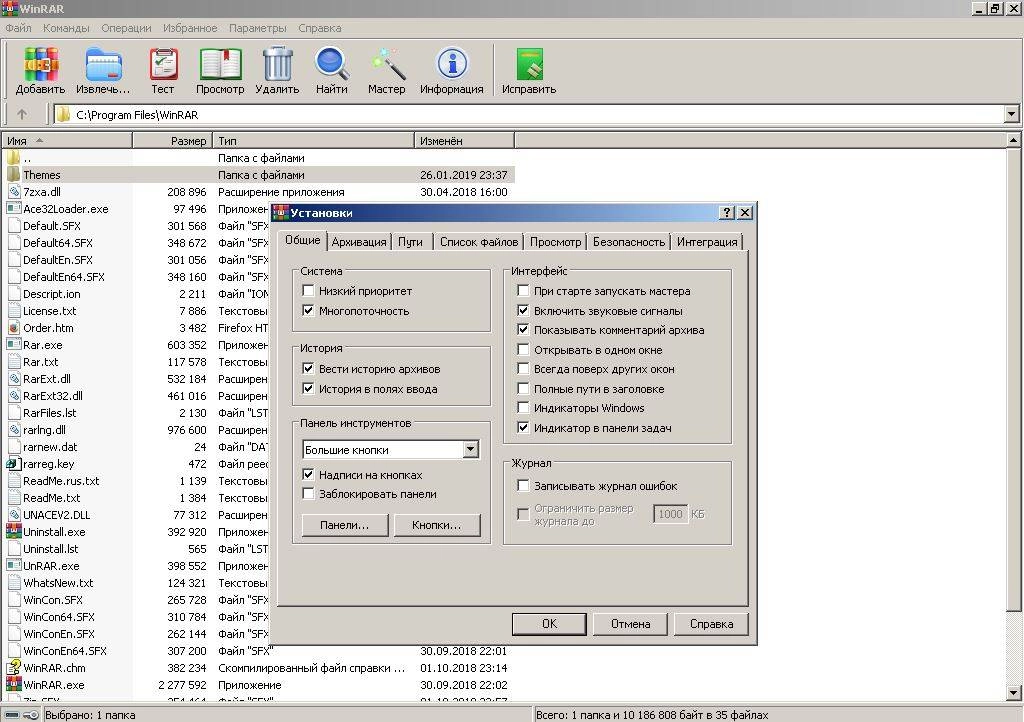Click the Удалить trash bin icon
This screenshot has width=1024, height=722.
278,64
